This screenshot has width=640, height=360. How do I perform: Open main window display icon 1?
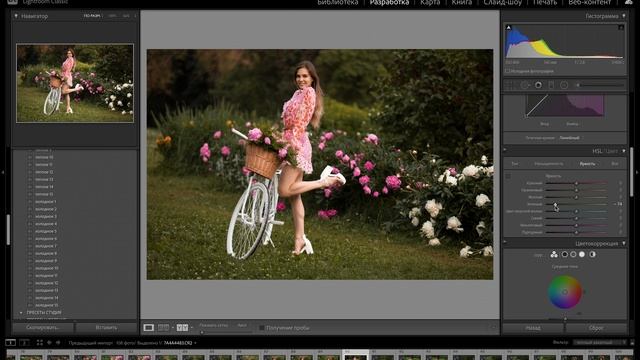click(10, 342)
